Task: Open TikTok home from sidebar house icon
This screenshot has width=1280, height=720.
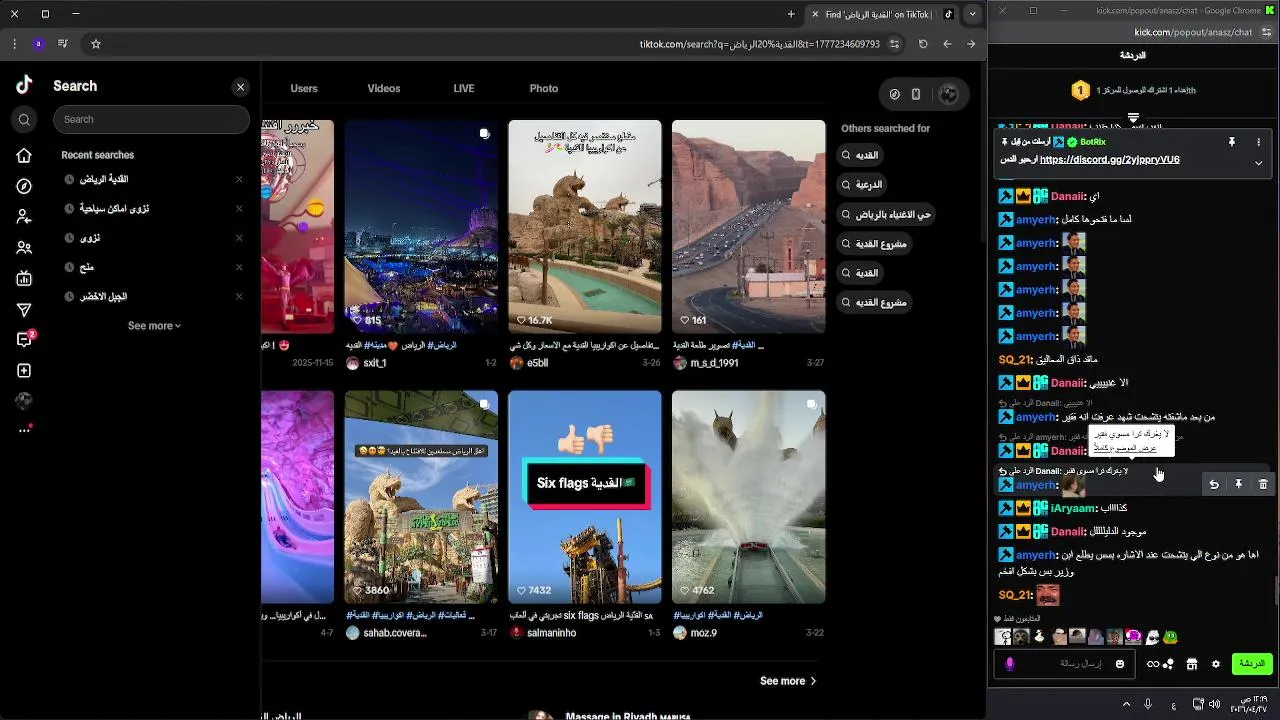Action: pos(24,155)
